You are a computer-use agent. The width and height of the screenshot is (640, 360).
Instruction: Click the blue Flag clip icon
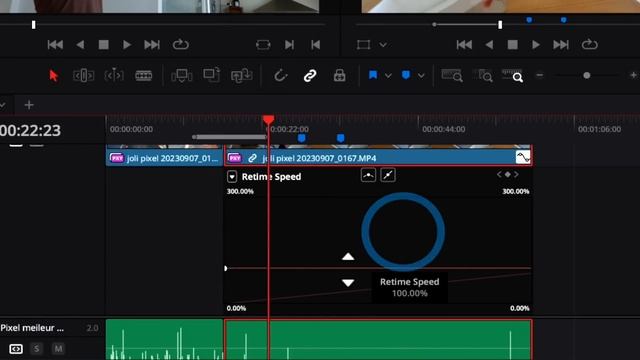tap(373, 75)
